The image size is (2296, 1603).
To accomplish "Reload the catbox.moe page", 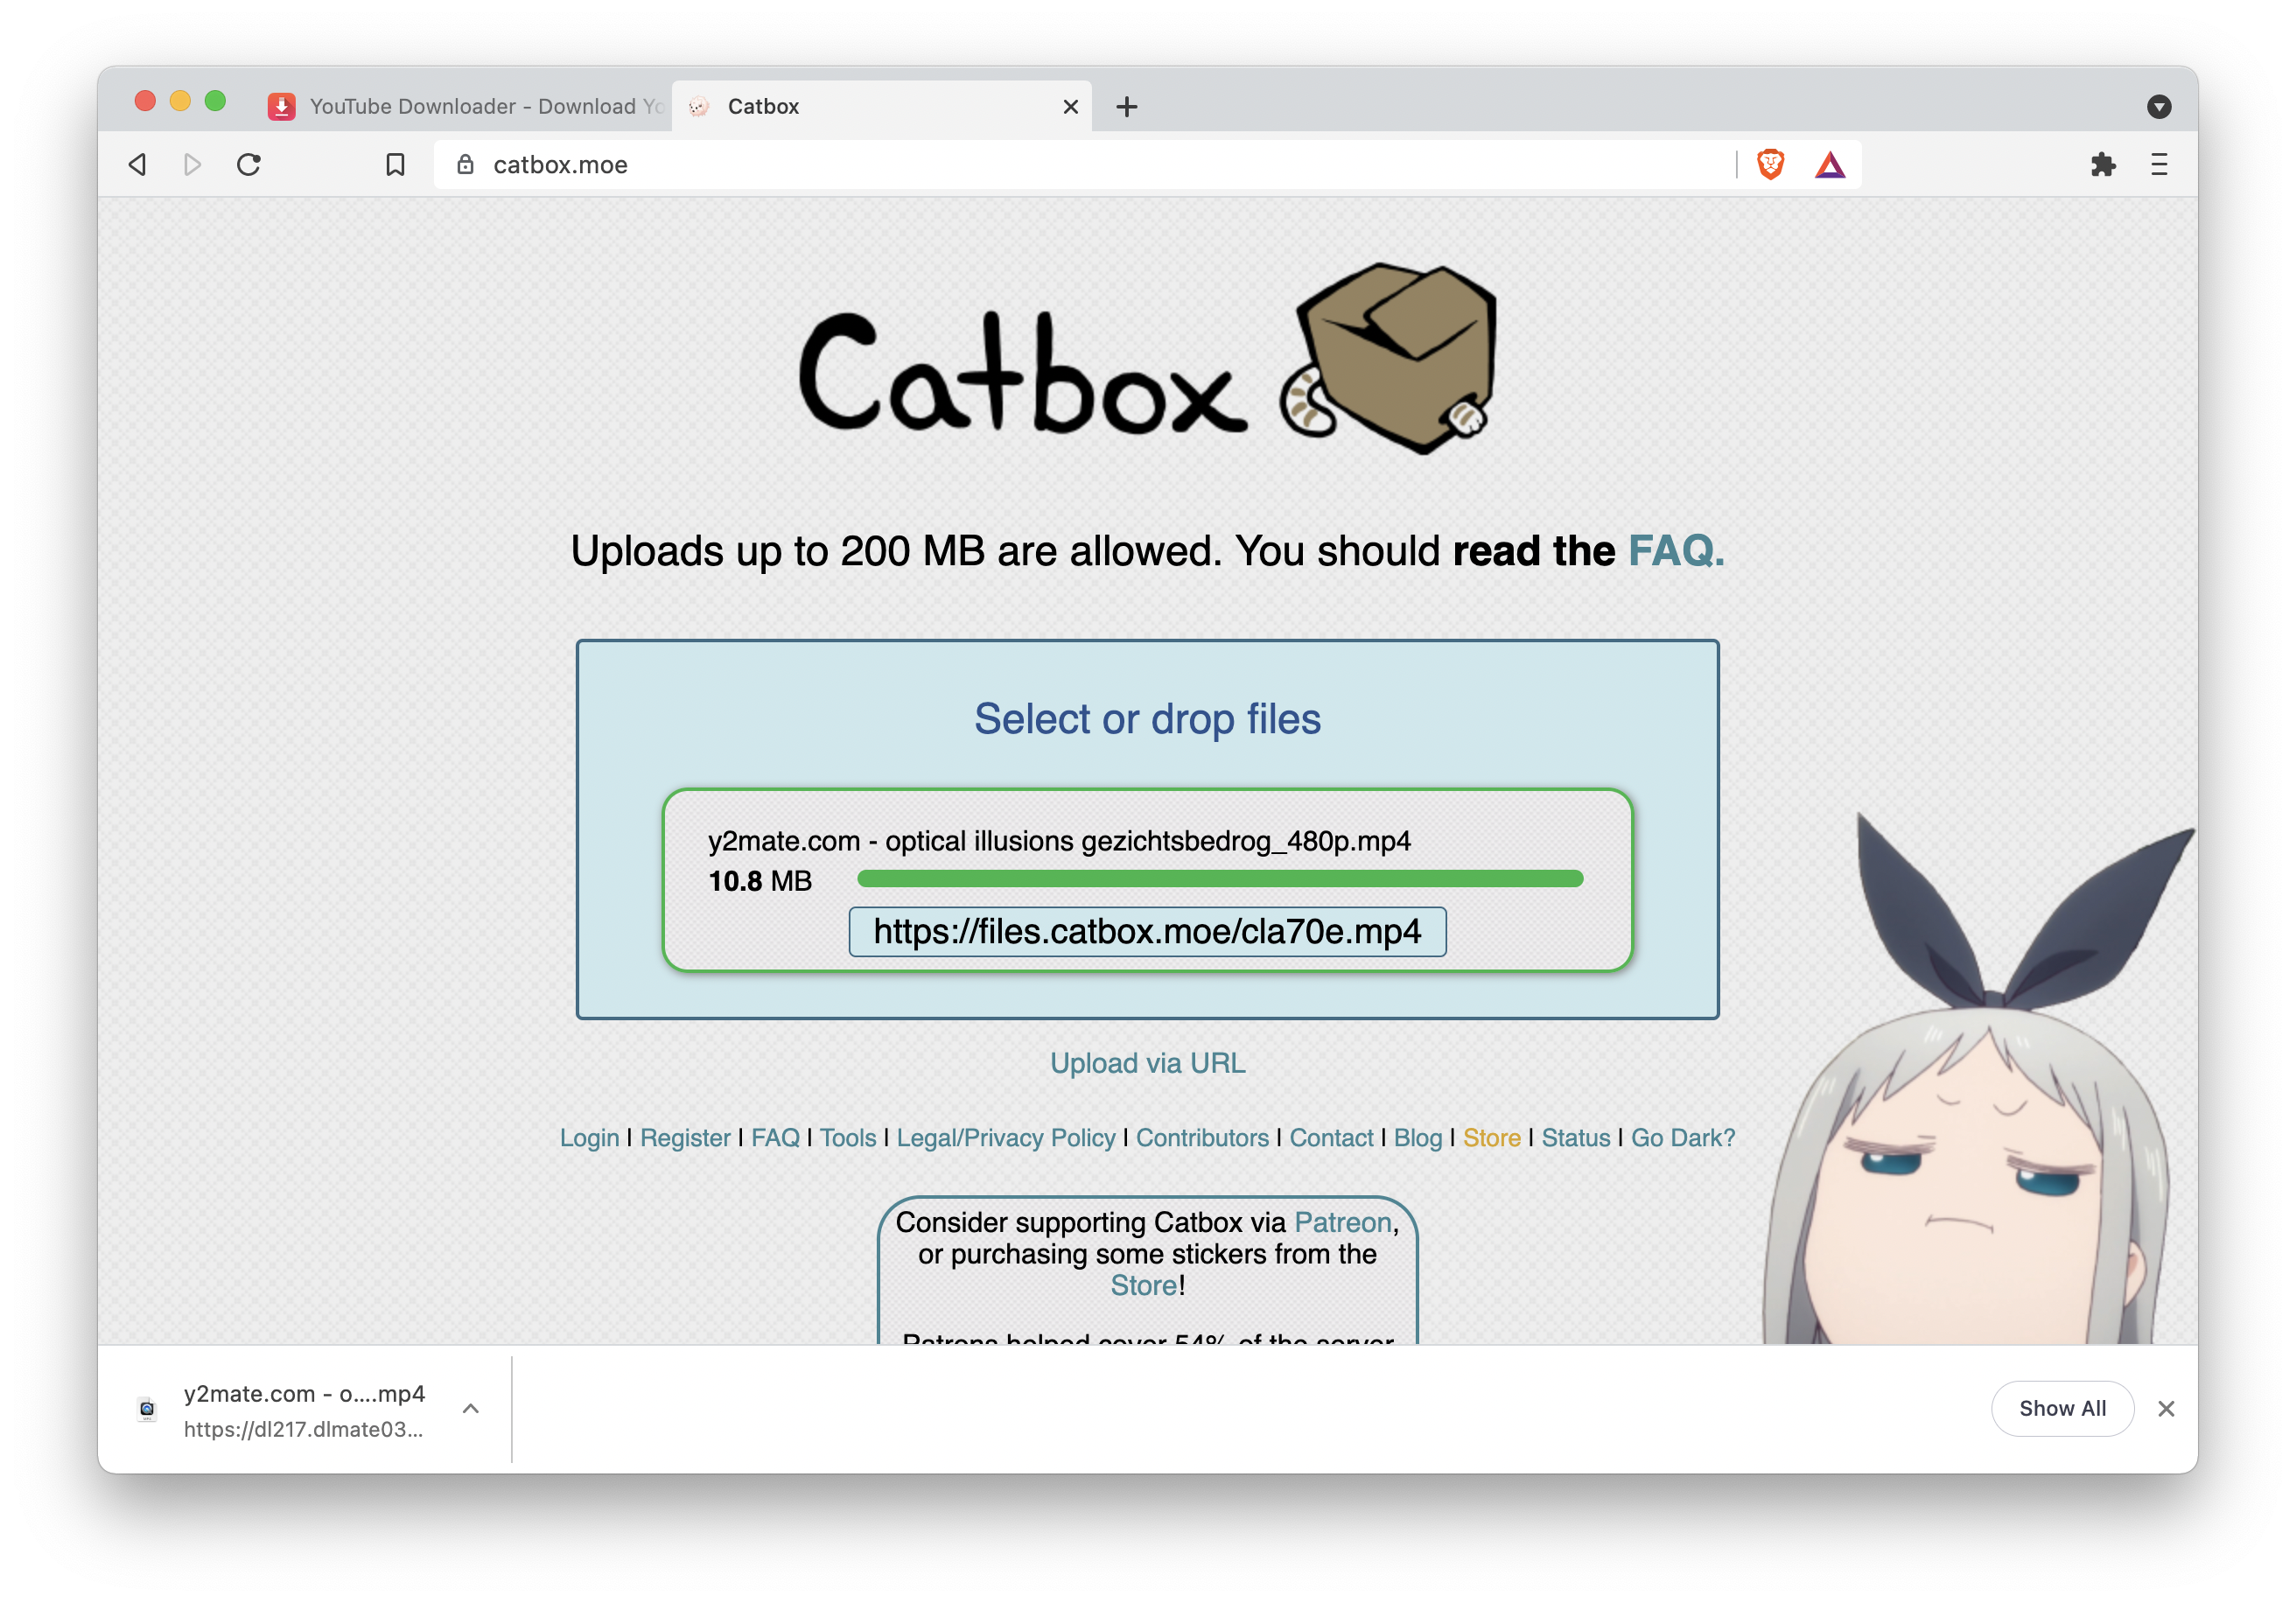I will click(x=249, y=164).
